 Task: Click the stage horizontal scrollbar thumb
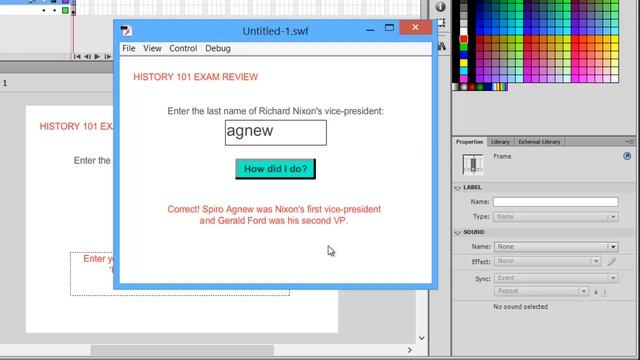(182, 350)
